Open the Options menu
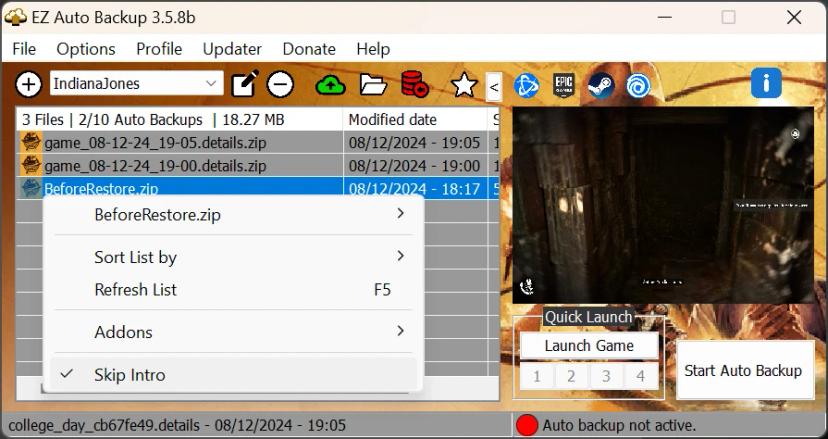 86,49
